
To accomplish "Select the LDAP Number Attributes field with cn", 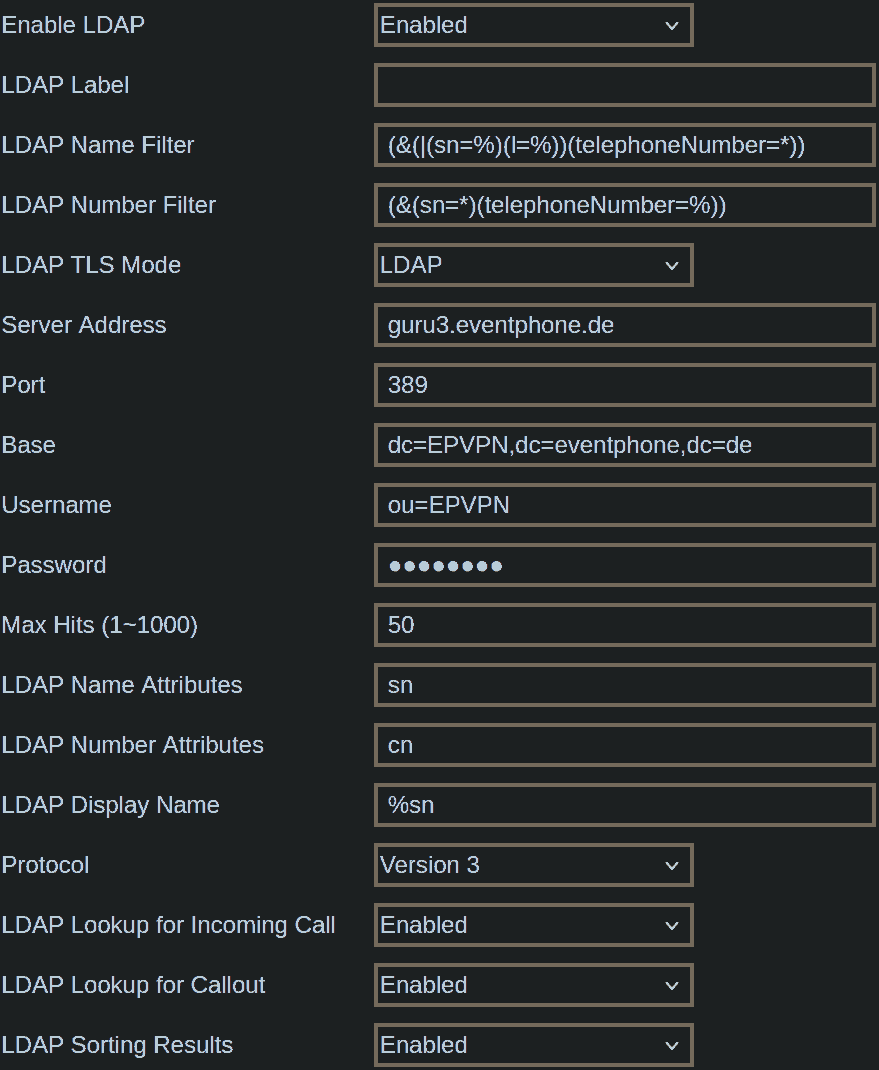I will [x=625, y=746].
